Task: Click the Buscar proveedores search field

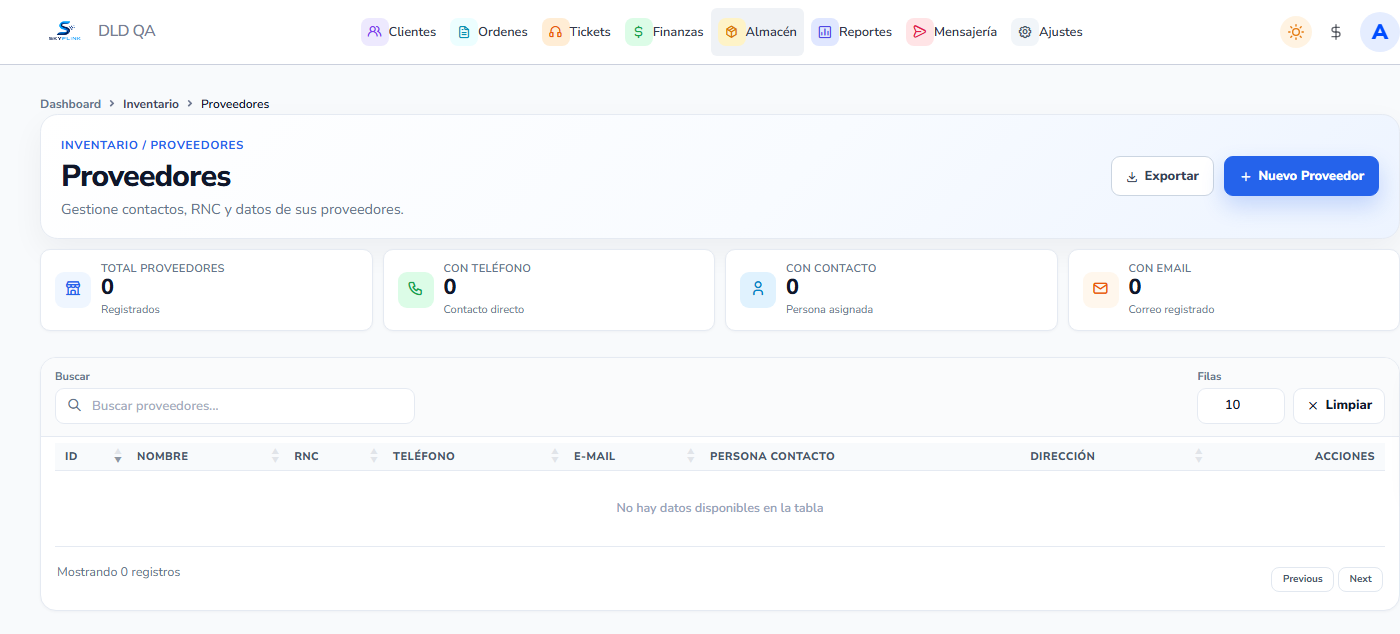Action: (x=235, y=406)
